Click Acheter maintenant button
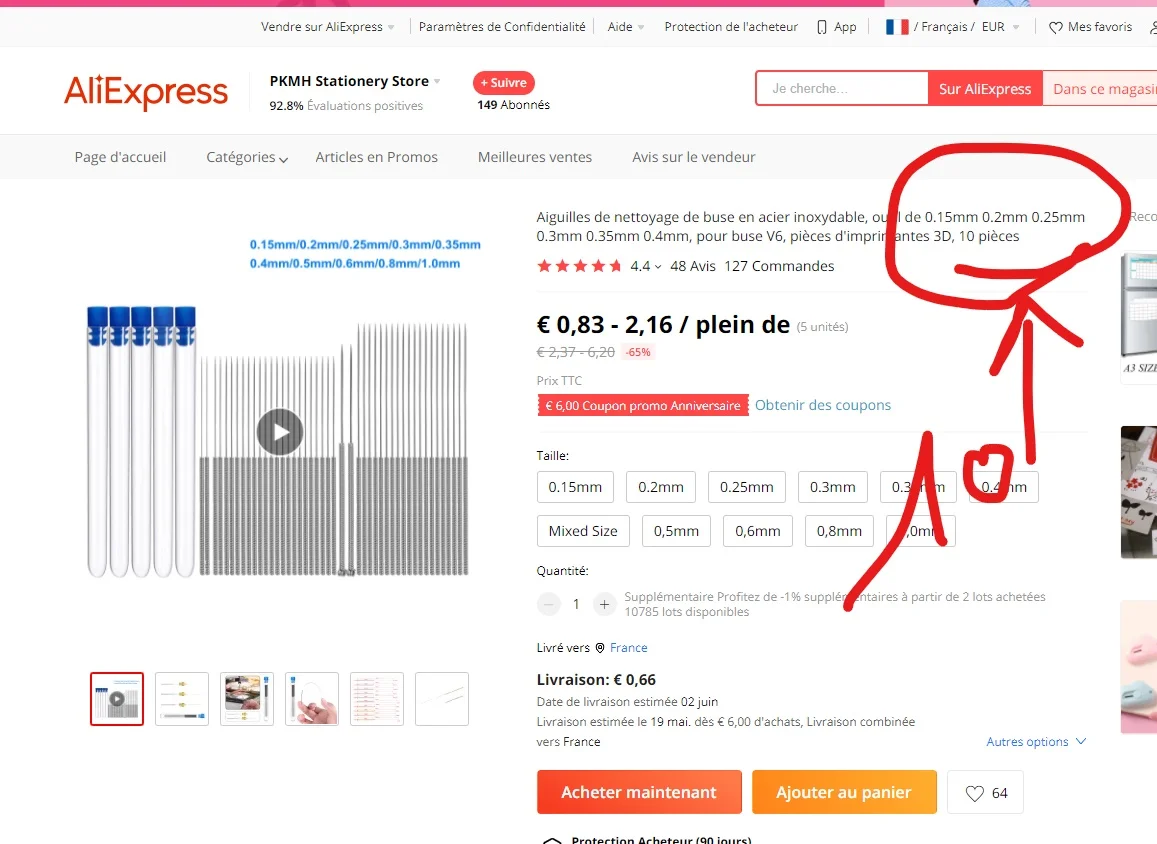 [x=639, y=792]
